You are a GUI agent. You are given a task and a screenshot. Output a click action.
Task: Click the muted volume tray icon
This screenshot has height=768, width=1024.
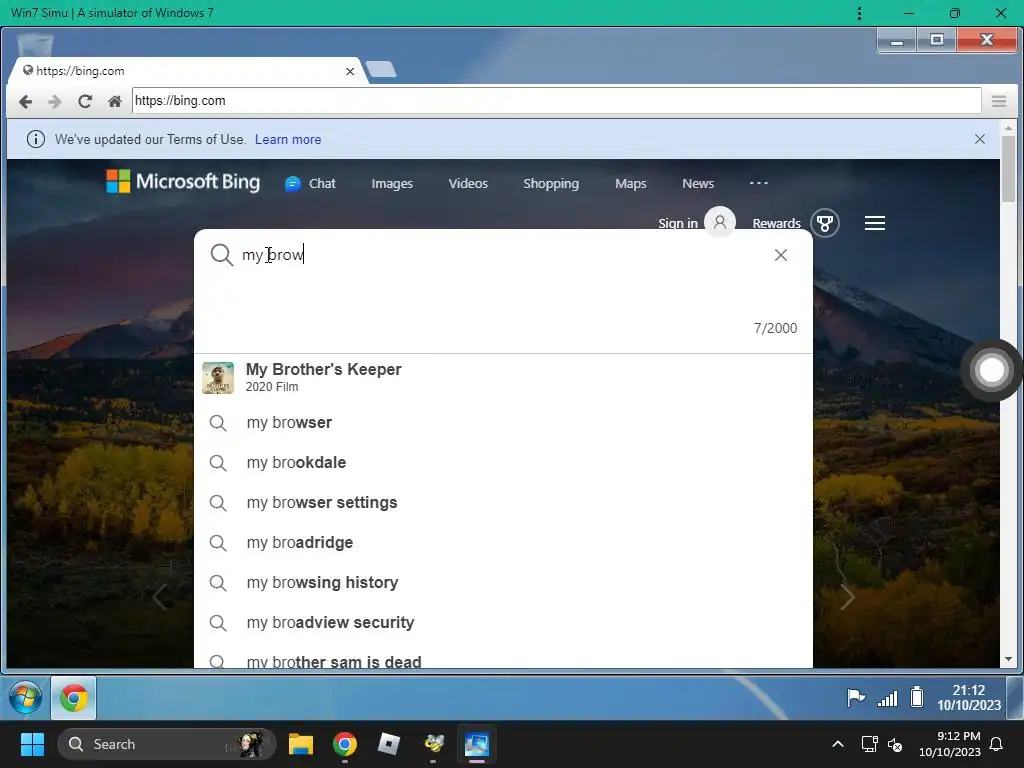[x=895, y=744]
